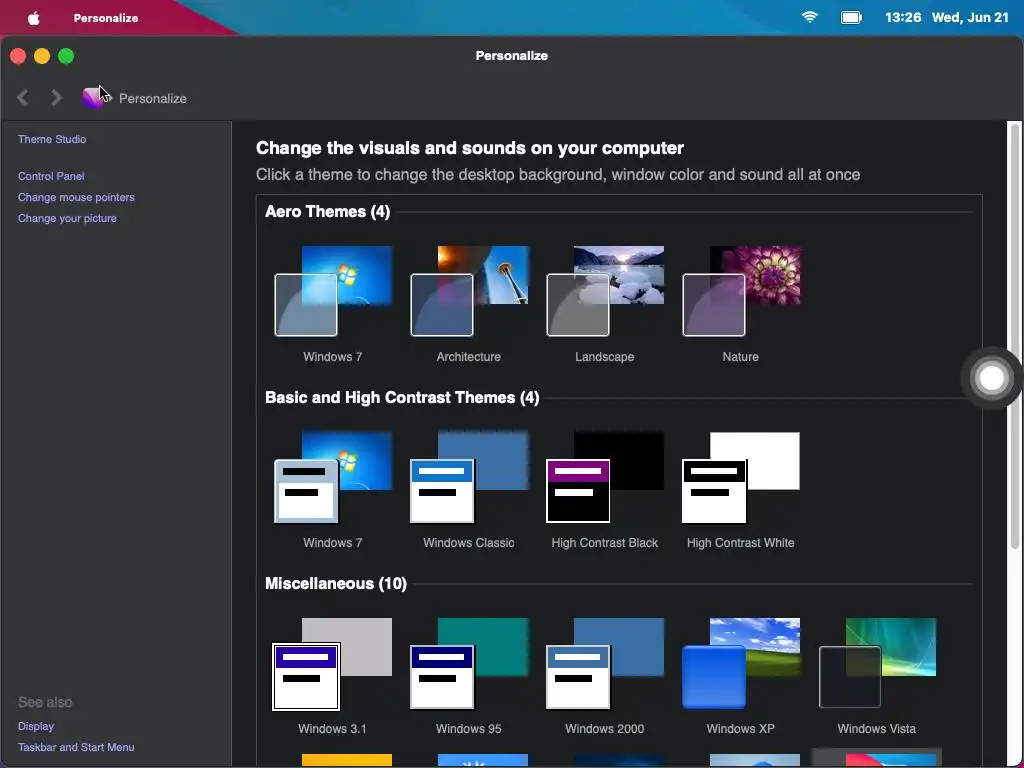Click the vertical scrollbar thumb
This screenshot has height=768, width=1024.
point(1015,336)
